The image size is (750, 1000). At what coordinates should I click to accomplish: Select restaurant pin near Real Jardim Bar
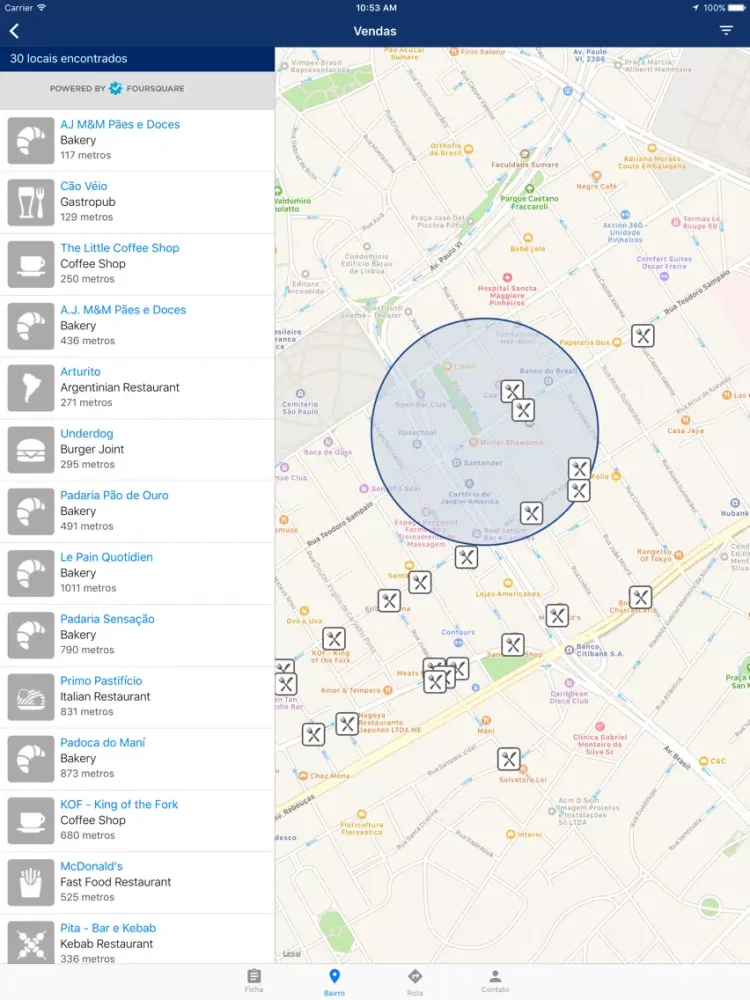531,513
